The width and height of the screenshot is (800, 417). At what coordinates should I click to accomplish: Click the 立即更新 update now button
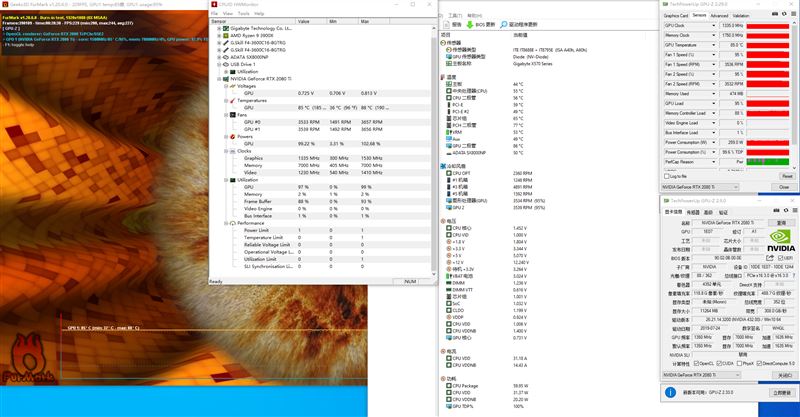click(x=781, y=393)
